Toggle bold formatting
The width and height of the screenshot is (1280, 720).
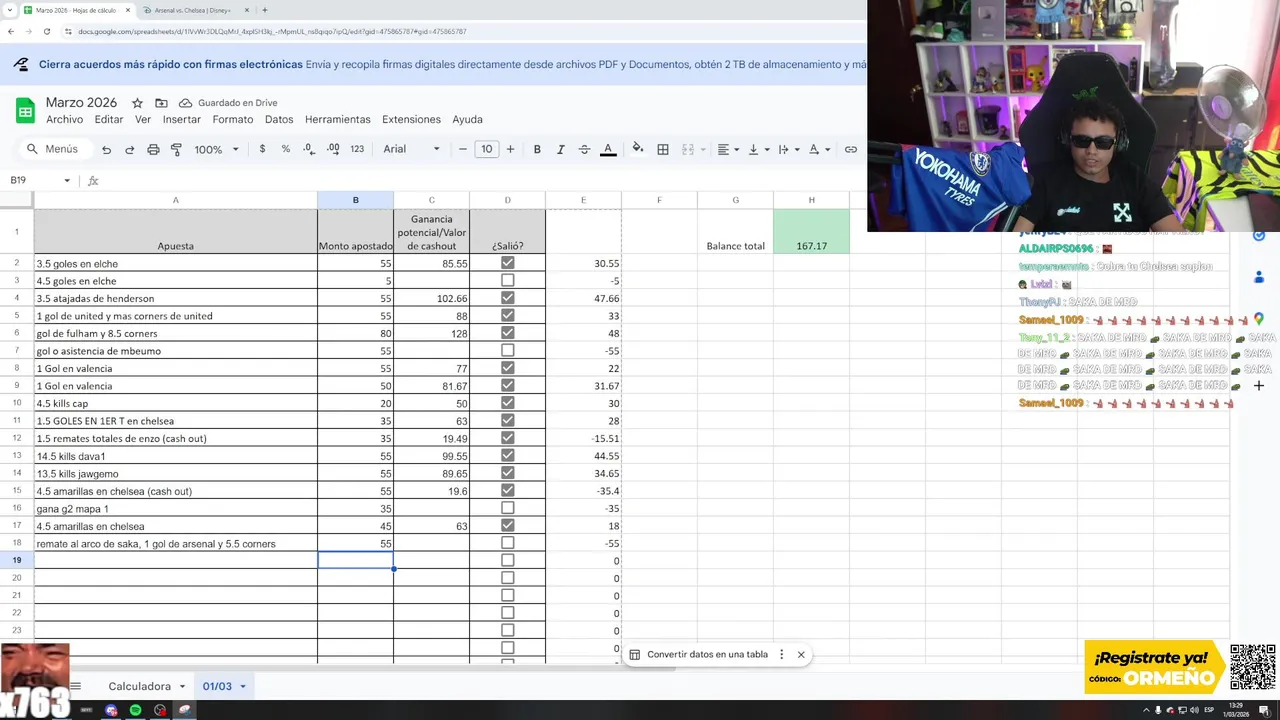coord(537,149)
